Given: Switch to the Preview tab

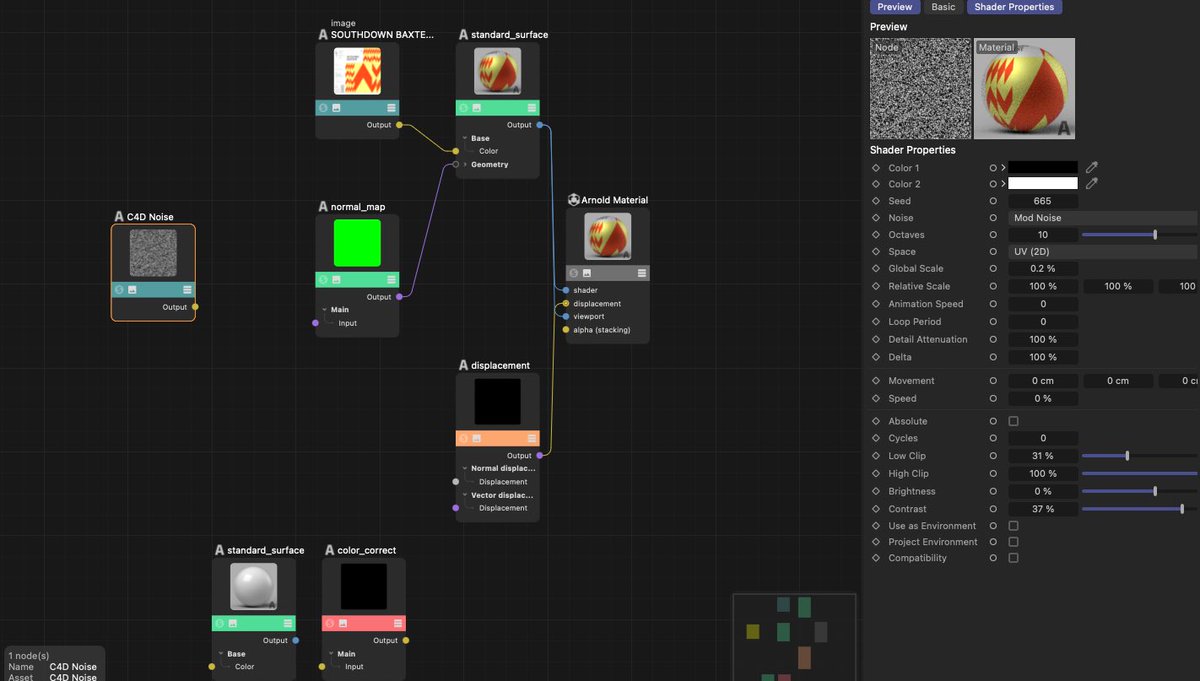Looking at the screenshot, I should click(894, 7).
